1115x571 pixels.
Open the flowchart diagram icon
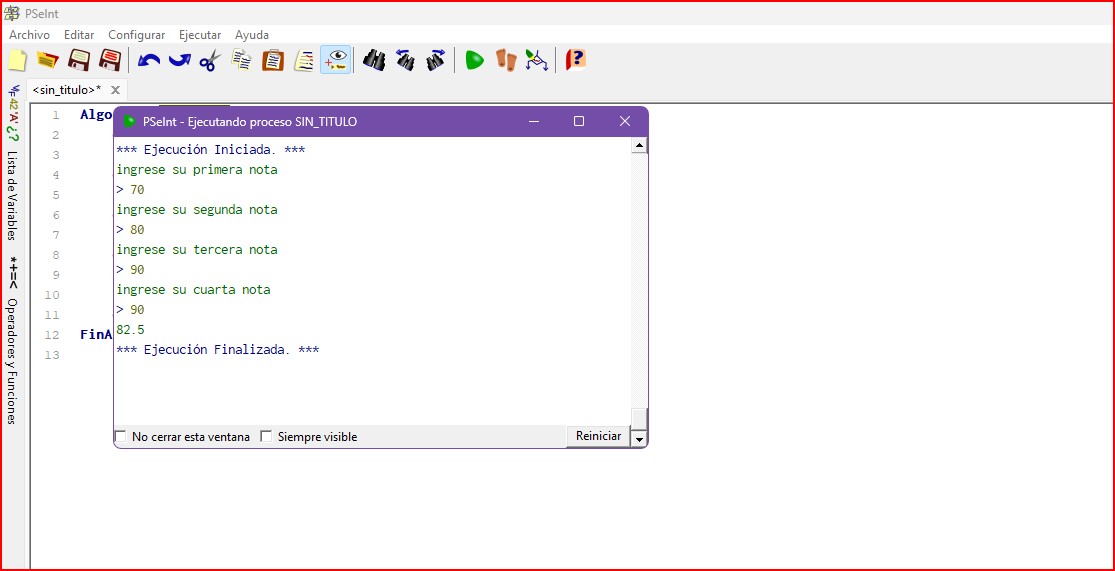pos(537,61)
